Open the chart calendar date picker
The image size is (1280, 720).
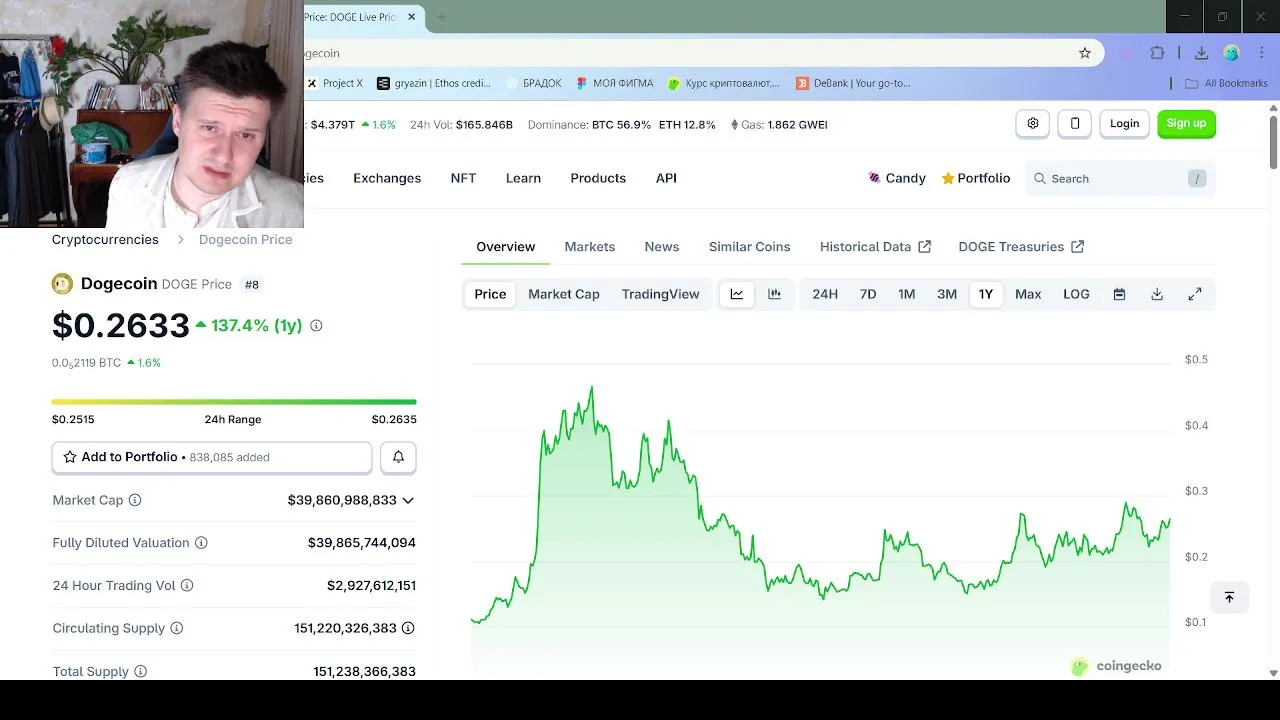(1120, 294)
